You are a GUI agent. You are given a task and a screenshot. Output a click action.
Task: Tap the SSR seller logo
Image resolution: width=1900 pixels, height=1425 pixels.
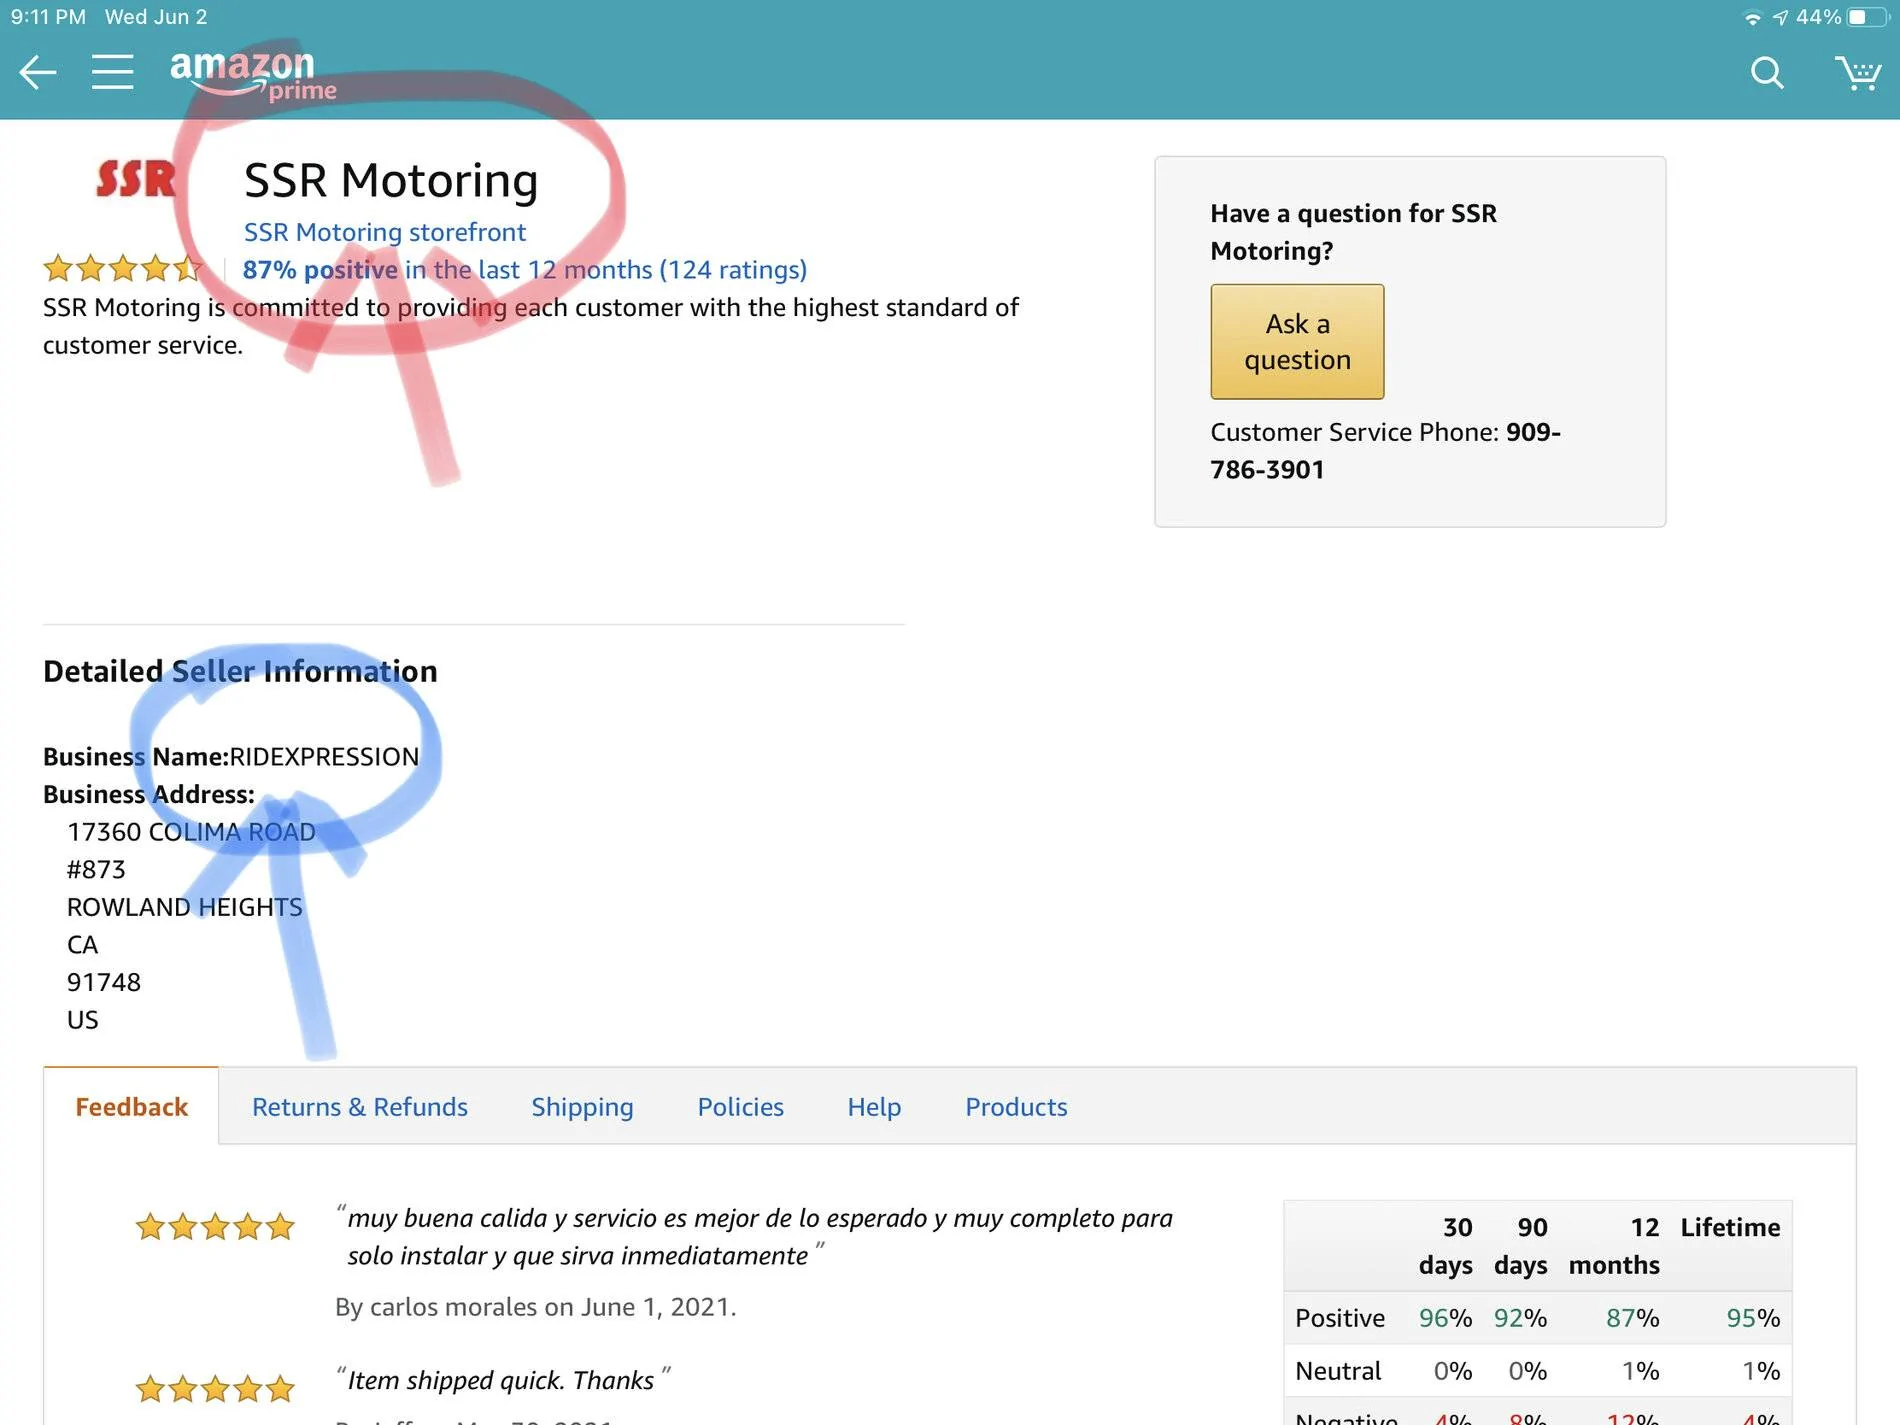[x=135, y=179]
